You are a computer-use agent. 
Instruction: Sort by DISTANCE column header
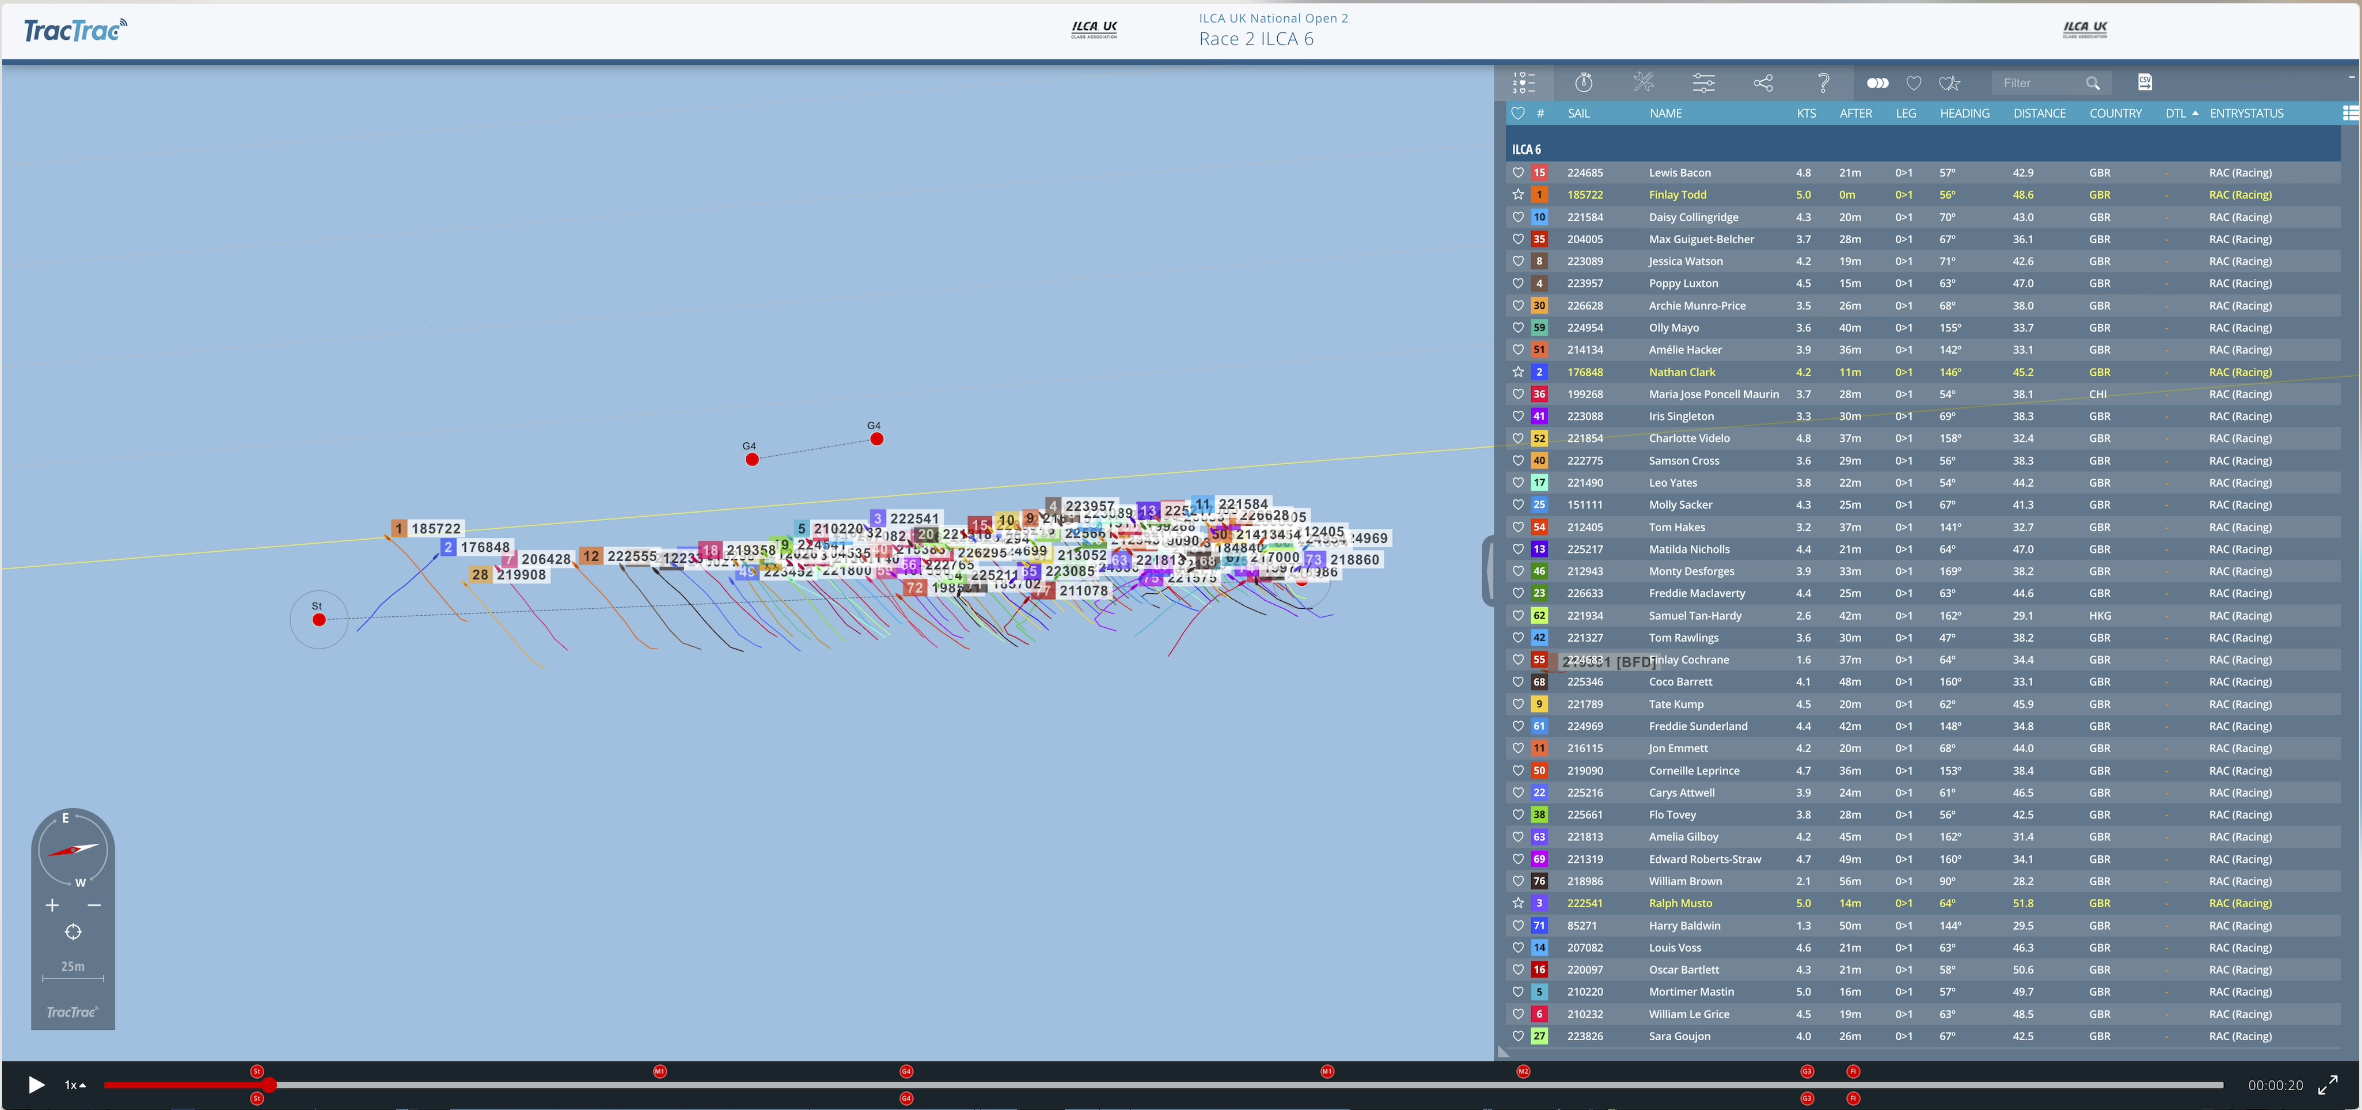coord(2039,114)
